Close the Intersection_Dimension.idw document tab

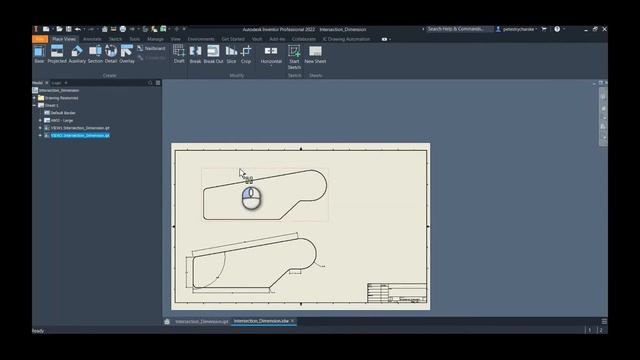click(293, 321)
